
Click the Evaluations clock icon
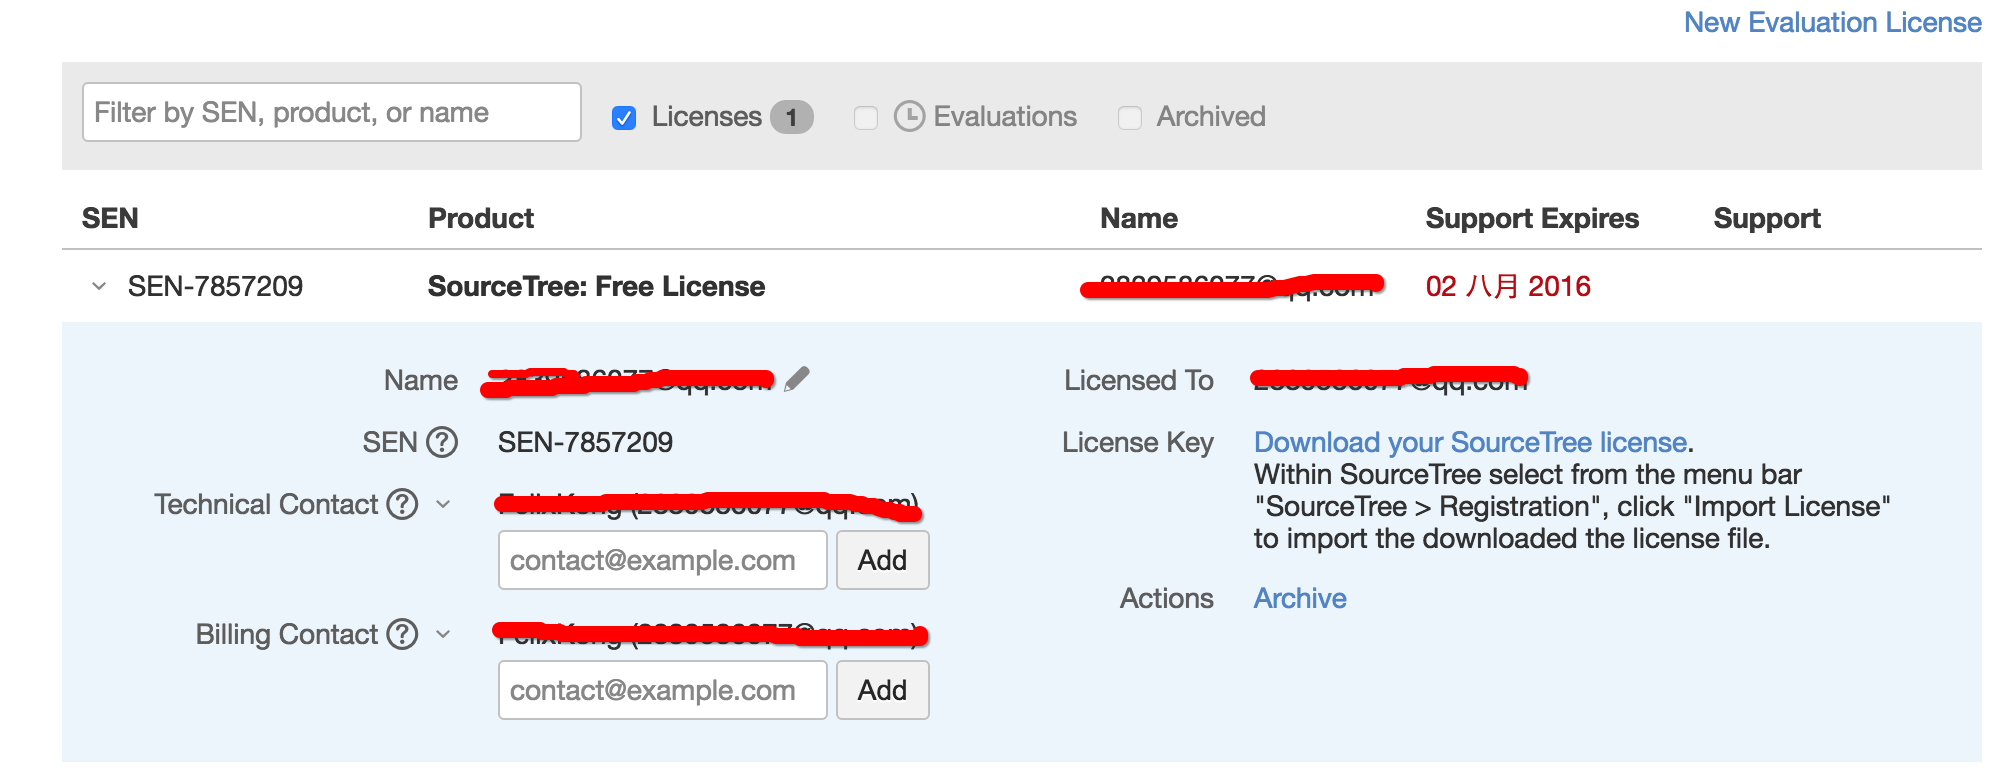pos(909,116)
